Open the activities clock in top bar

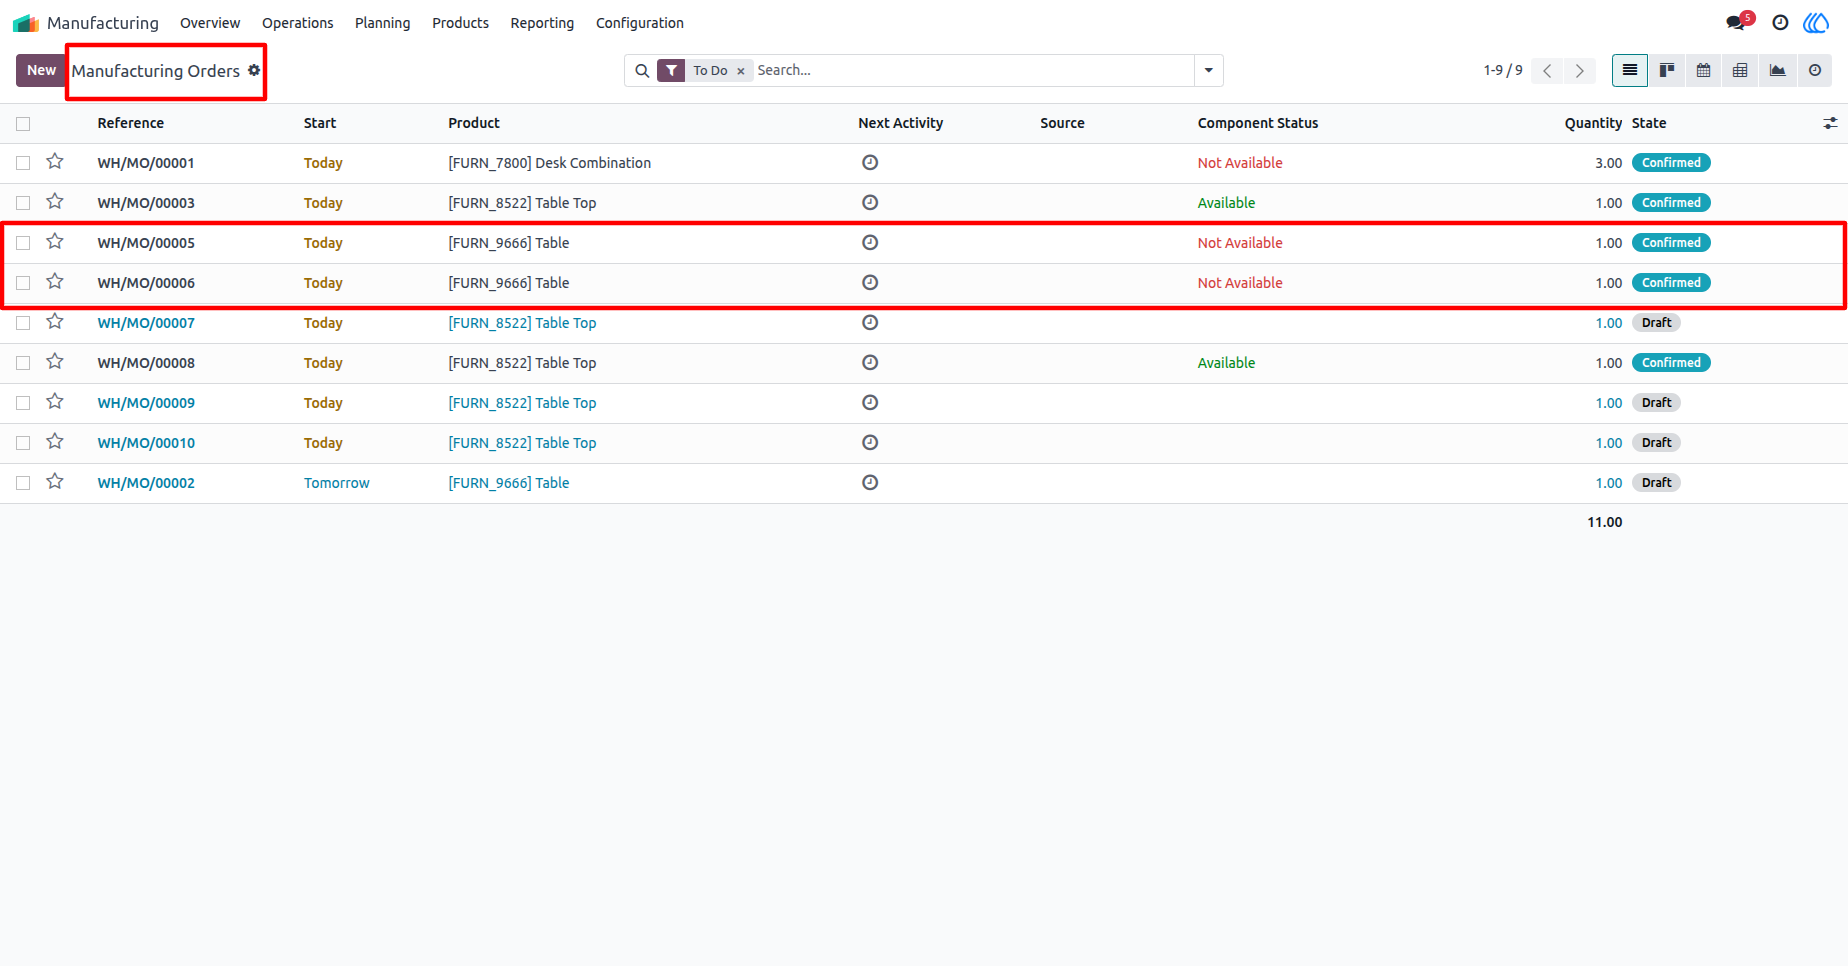pyautogui.click(x=1780, y=23)
